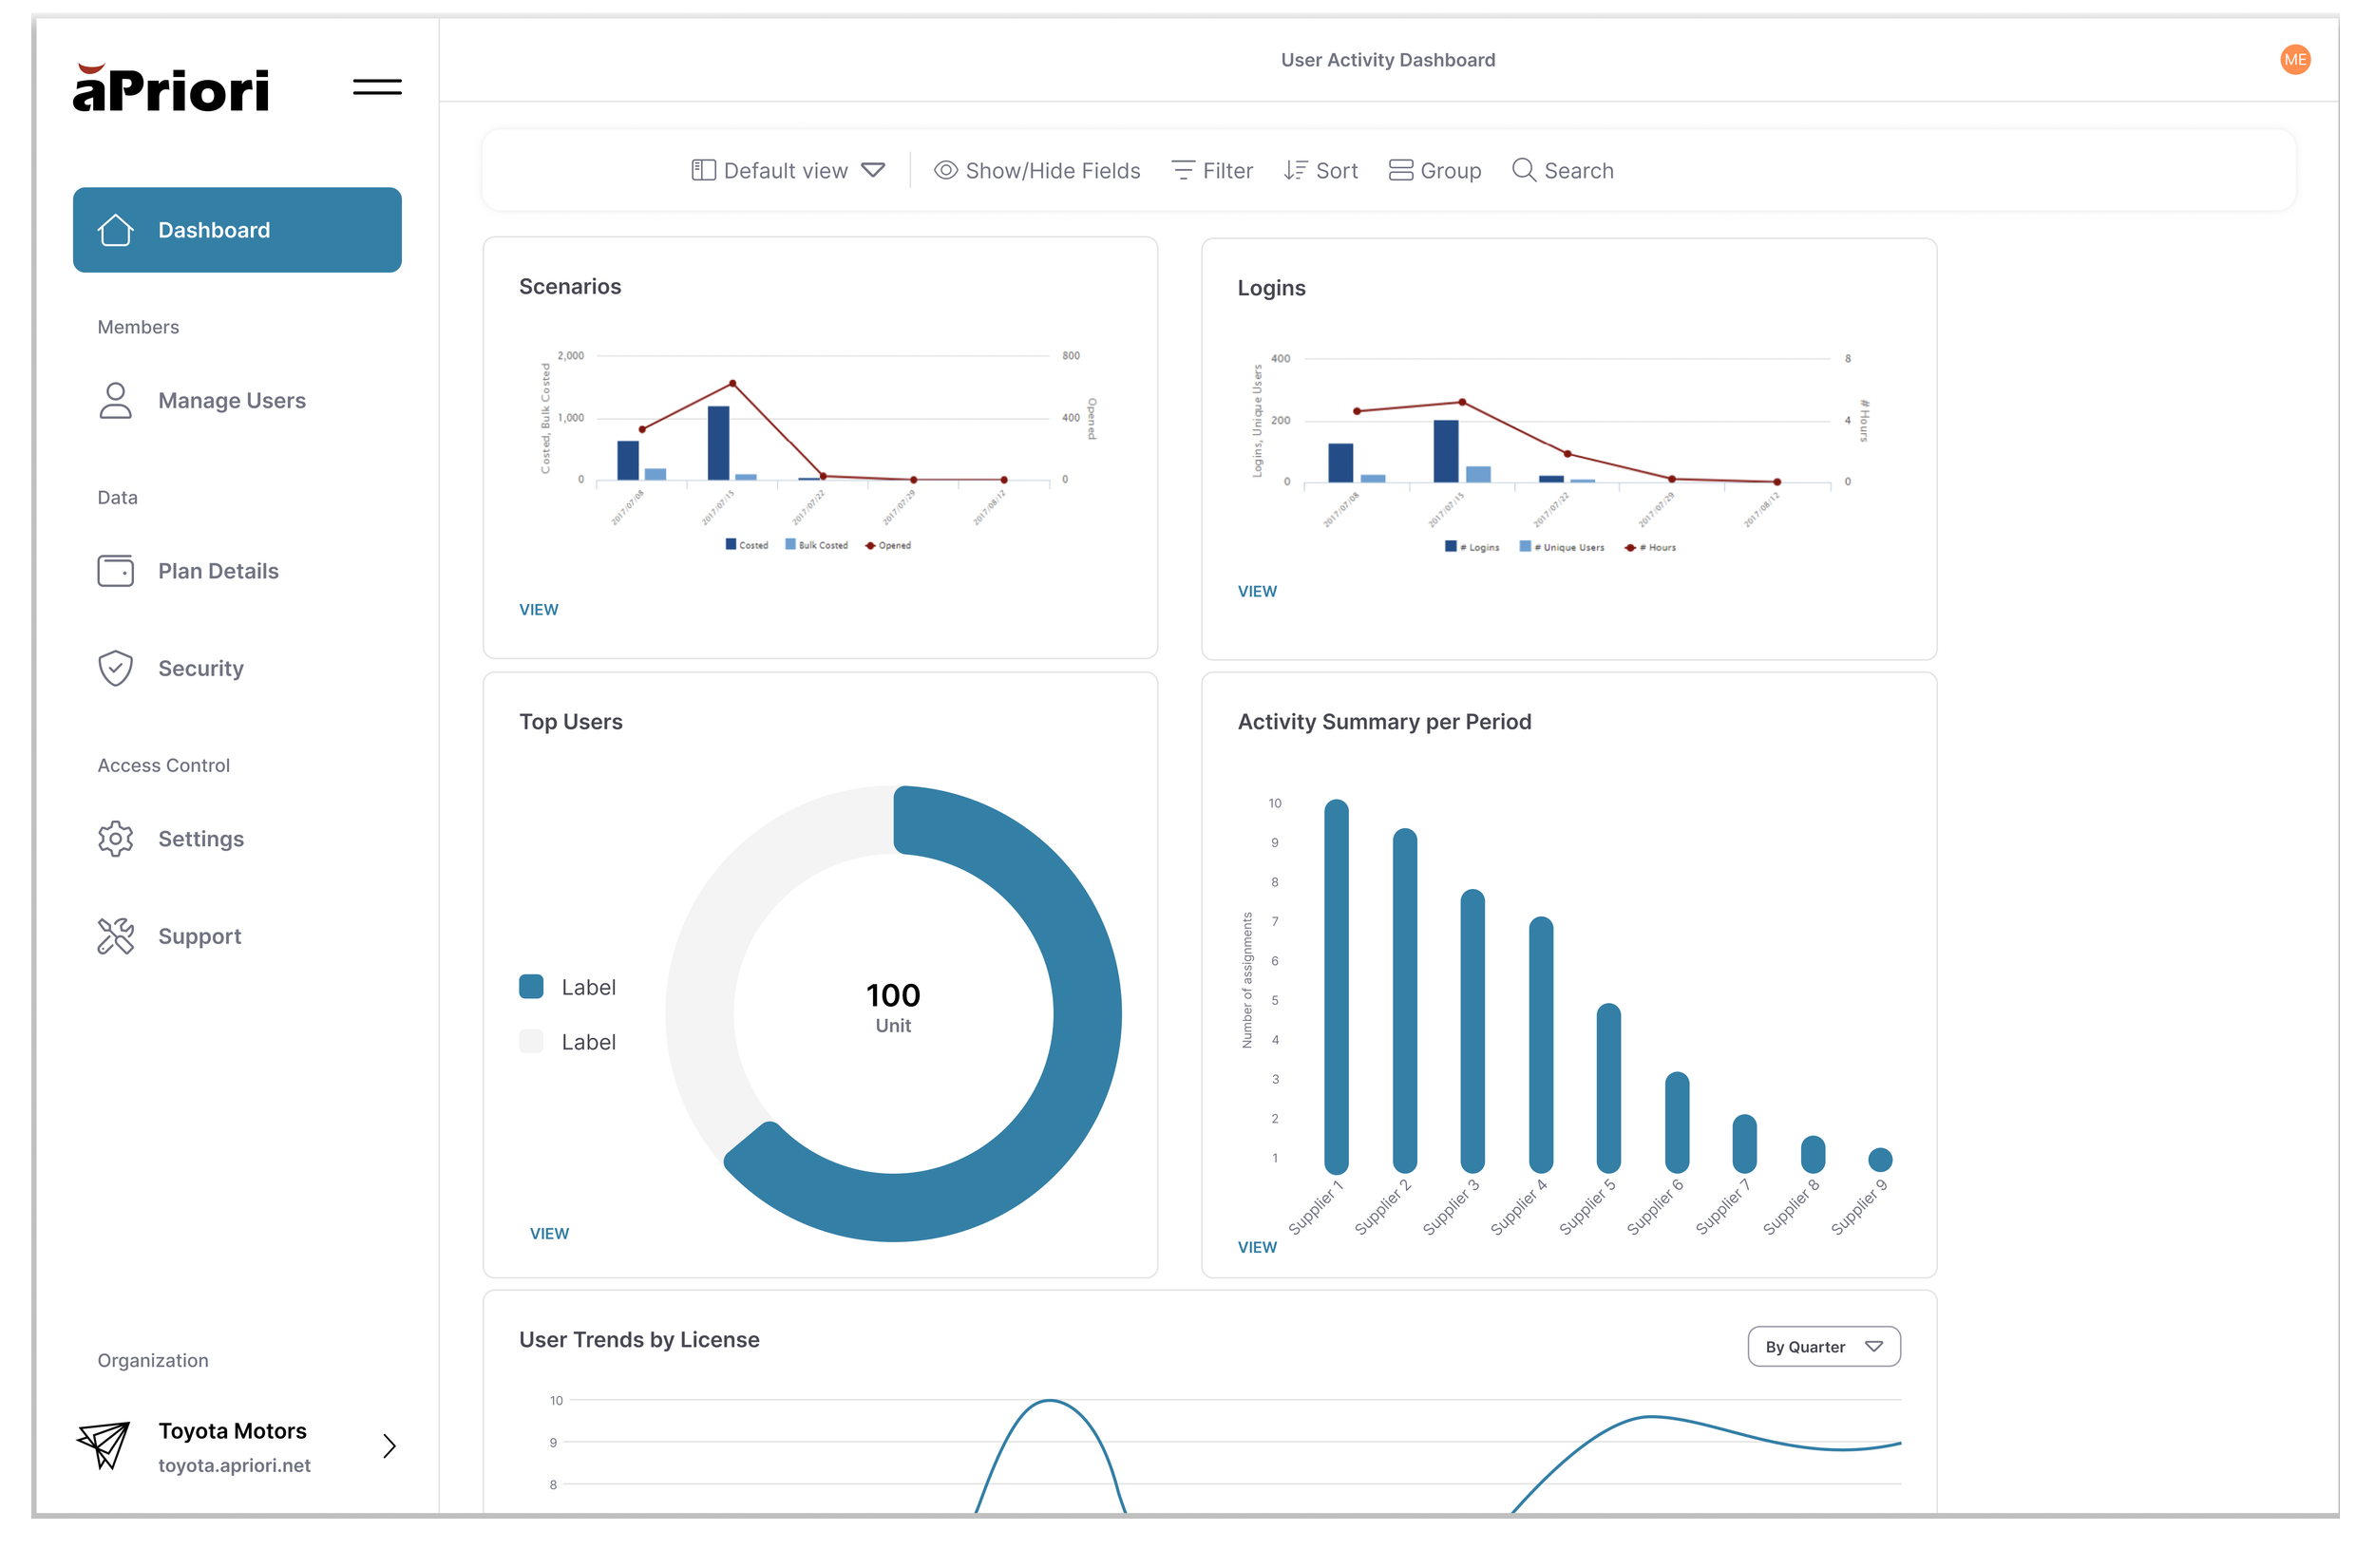
Task: Click the Security shield icon
Action: (116, 668)
